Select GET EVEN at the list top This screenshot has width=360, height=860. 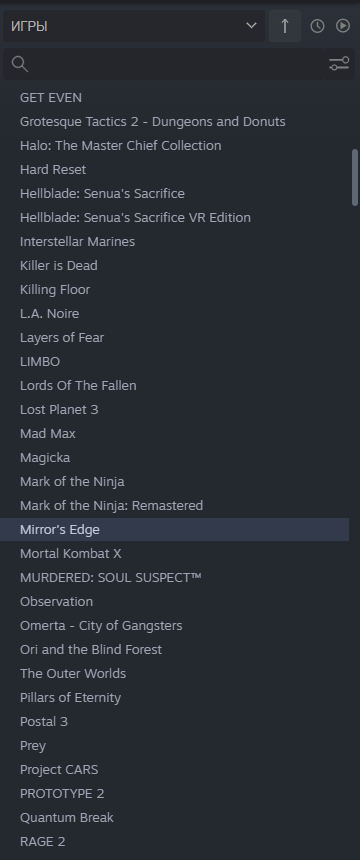pyautogui.click(x=175, y=97)
